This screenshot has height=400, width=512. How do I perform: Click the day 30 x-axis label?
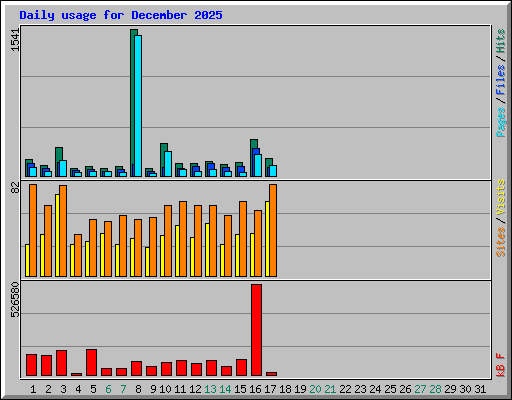click(465, 389)
